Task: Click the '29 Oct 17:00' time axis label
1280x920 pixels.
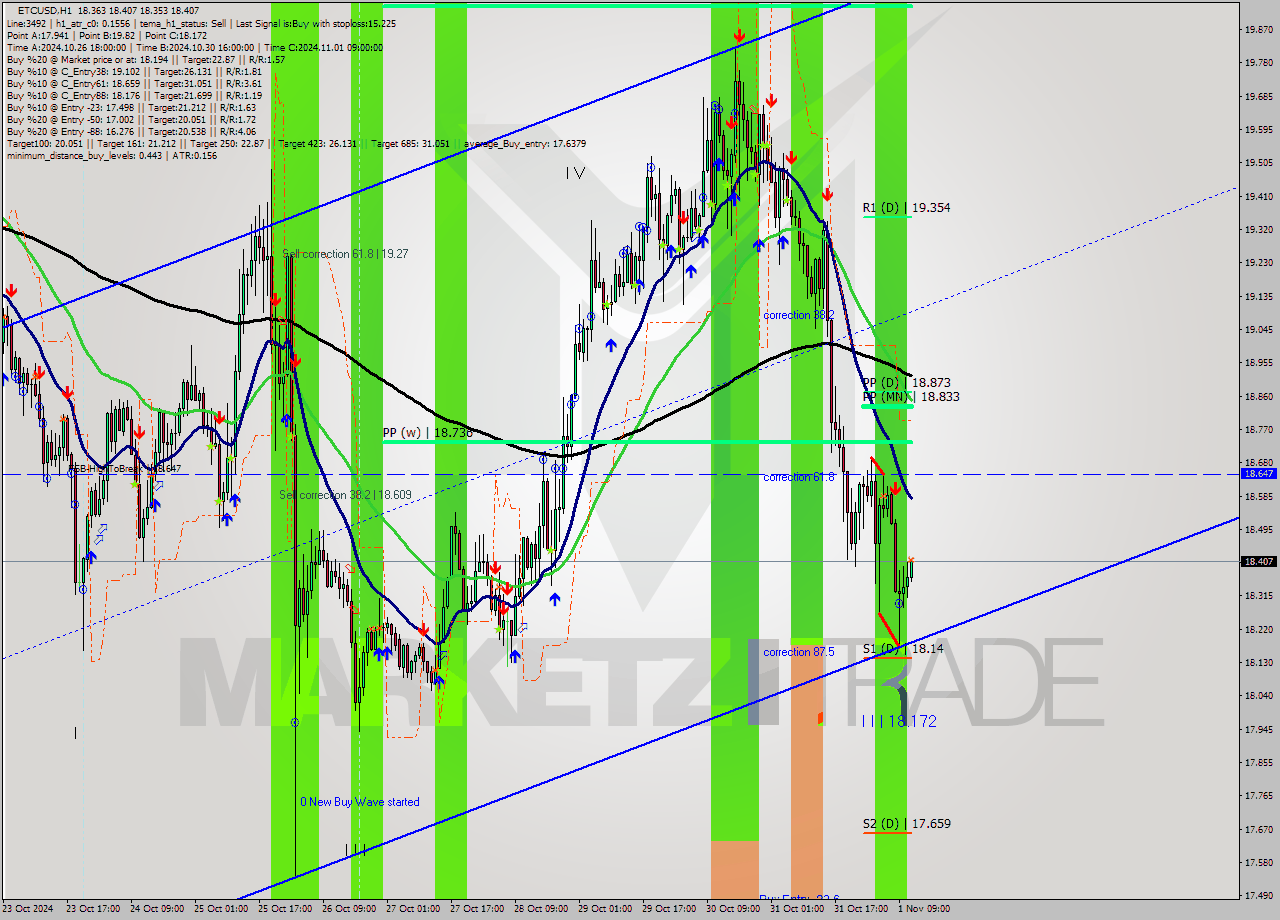Action: tap(669, 909)
